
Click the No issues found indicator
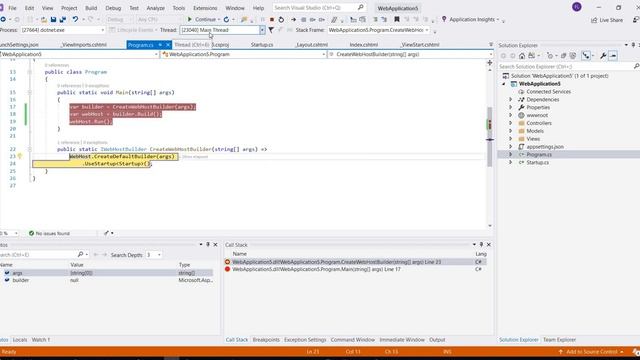[x=49, y=233]
